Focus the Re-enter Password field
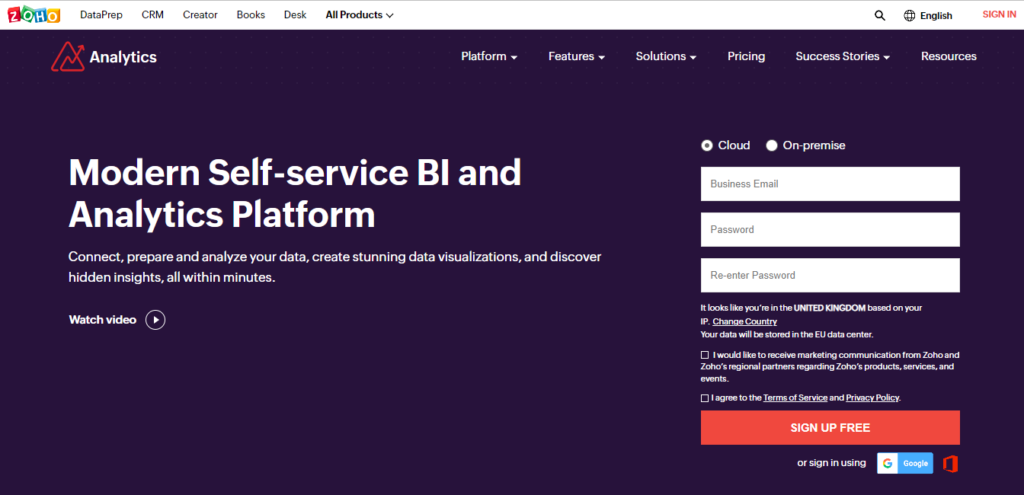 click(830, 276)
